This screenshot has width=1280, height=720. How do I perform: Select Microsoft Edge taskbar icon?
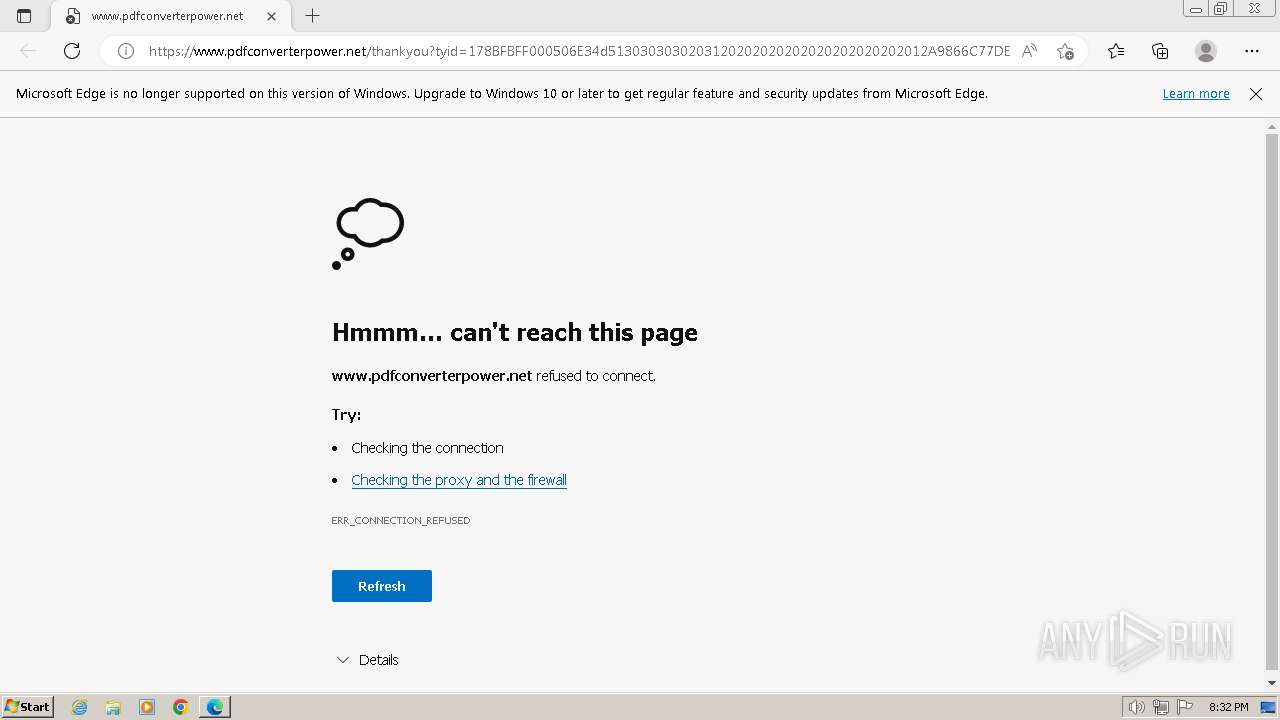point(215,707)
